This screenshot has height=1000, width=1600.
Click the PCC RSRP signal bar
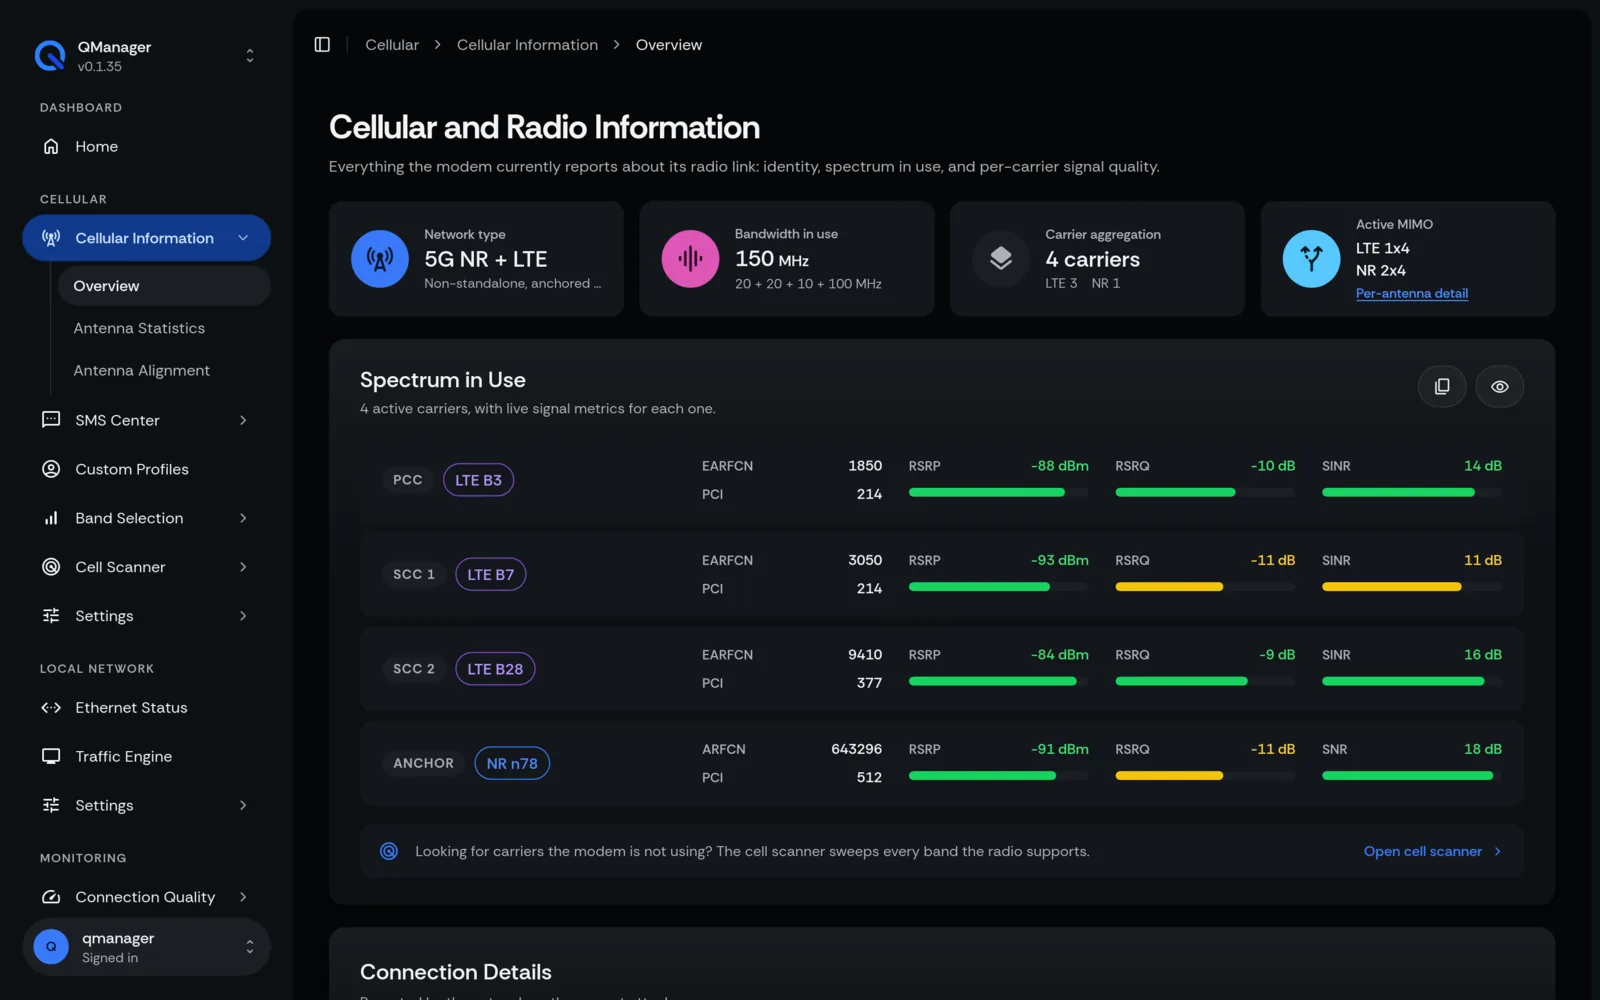tap(998, 492)
